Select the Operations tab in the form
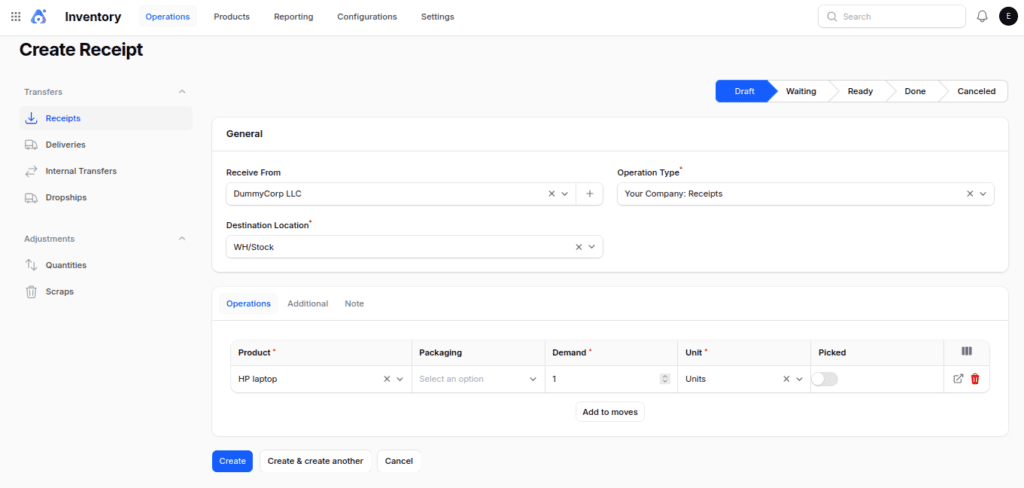The height and width of the screenshot is (488, 1024). pyautogui.click(x=248, y=304)
